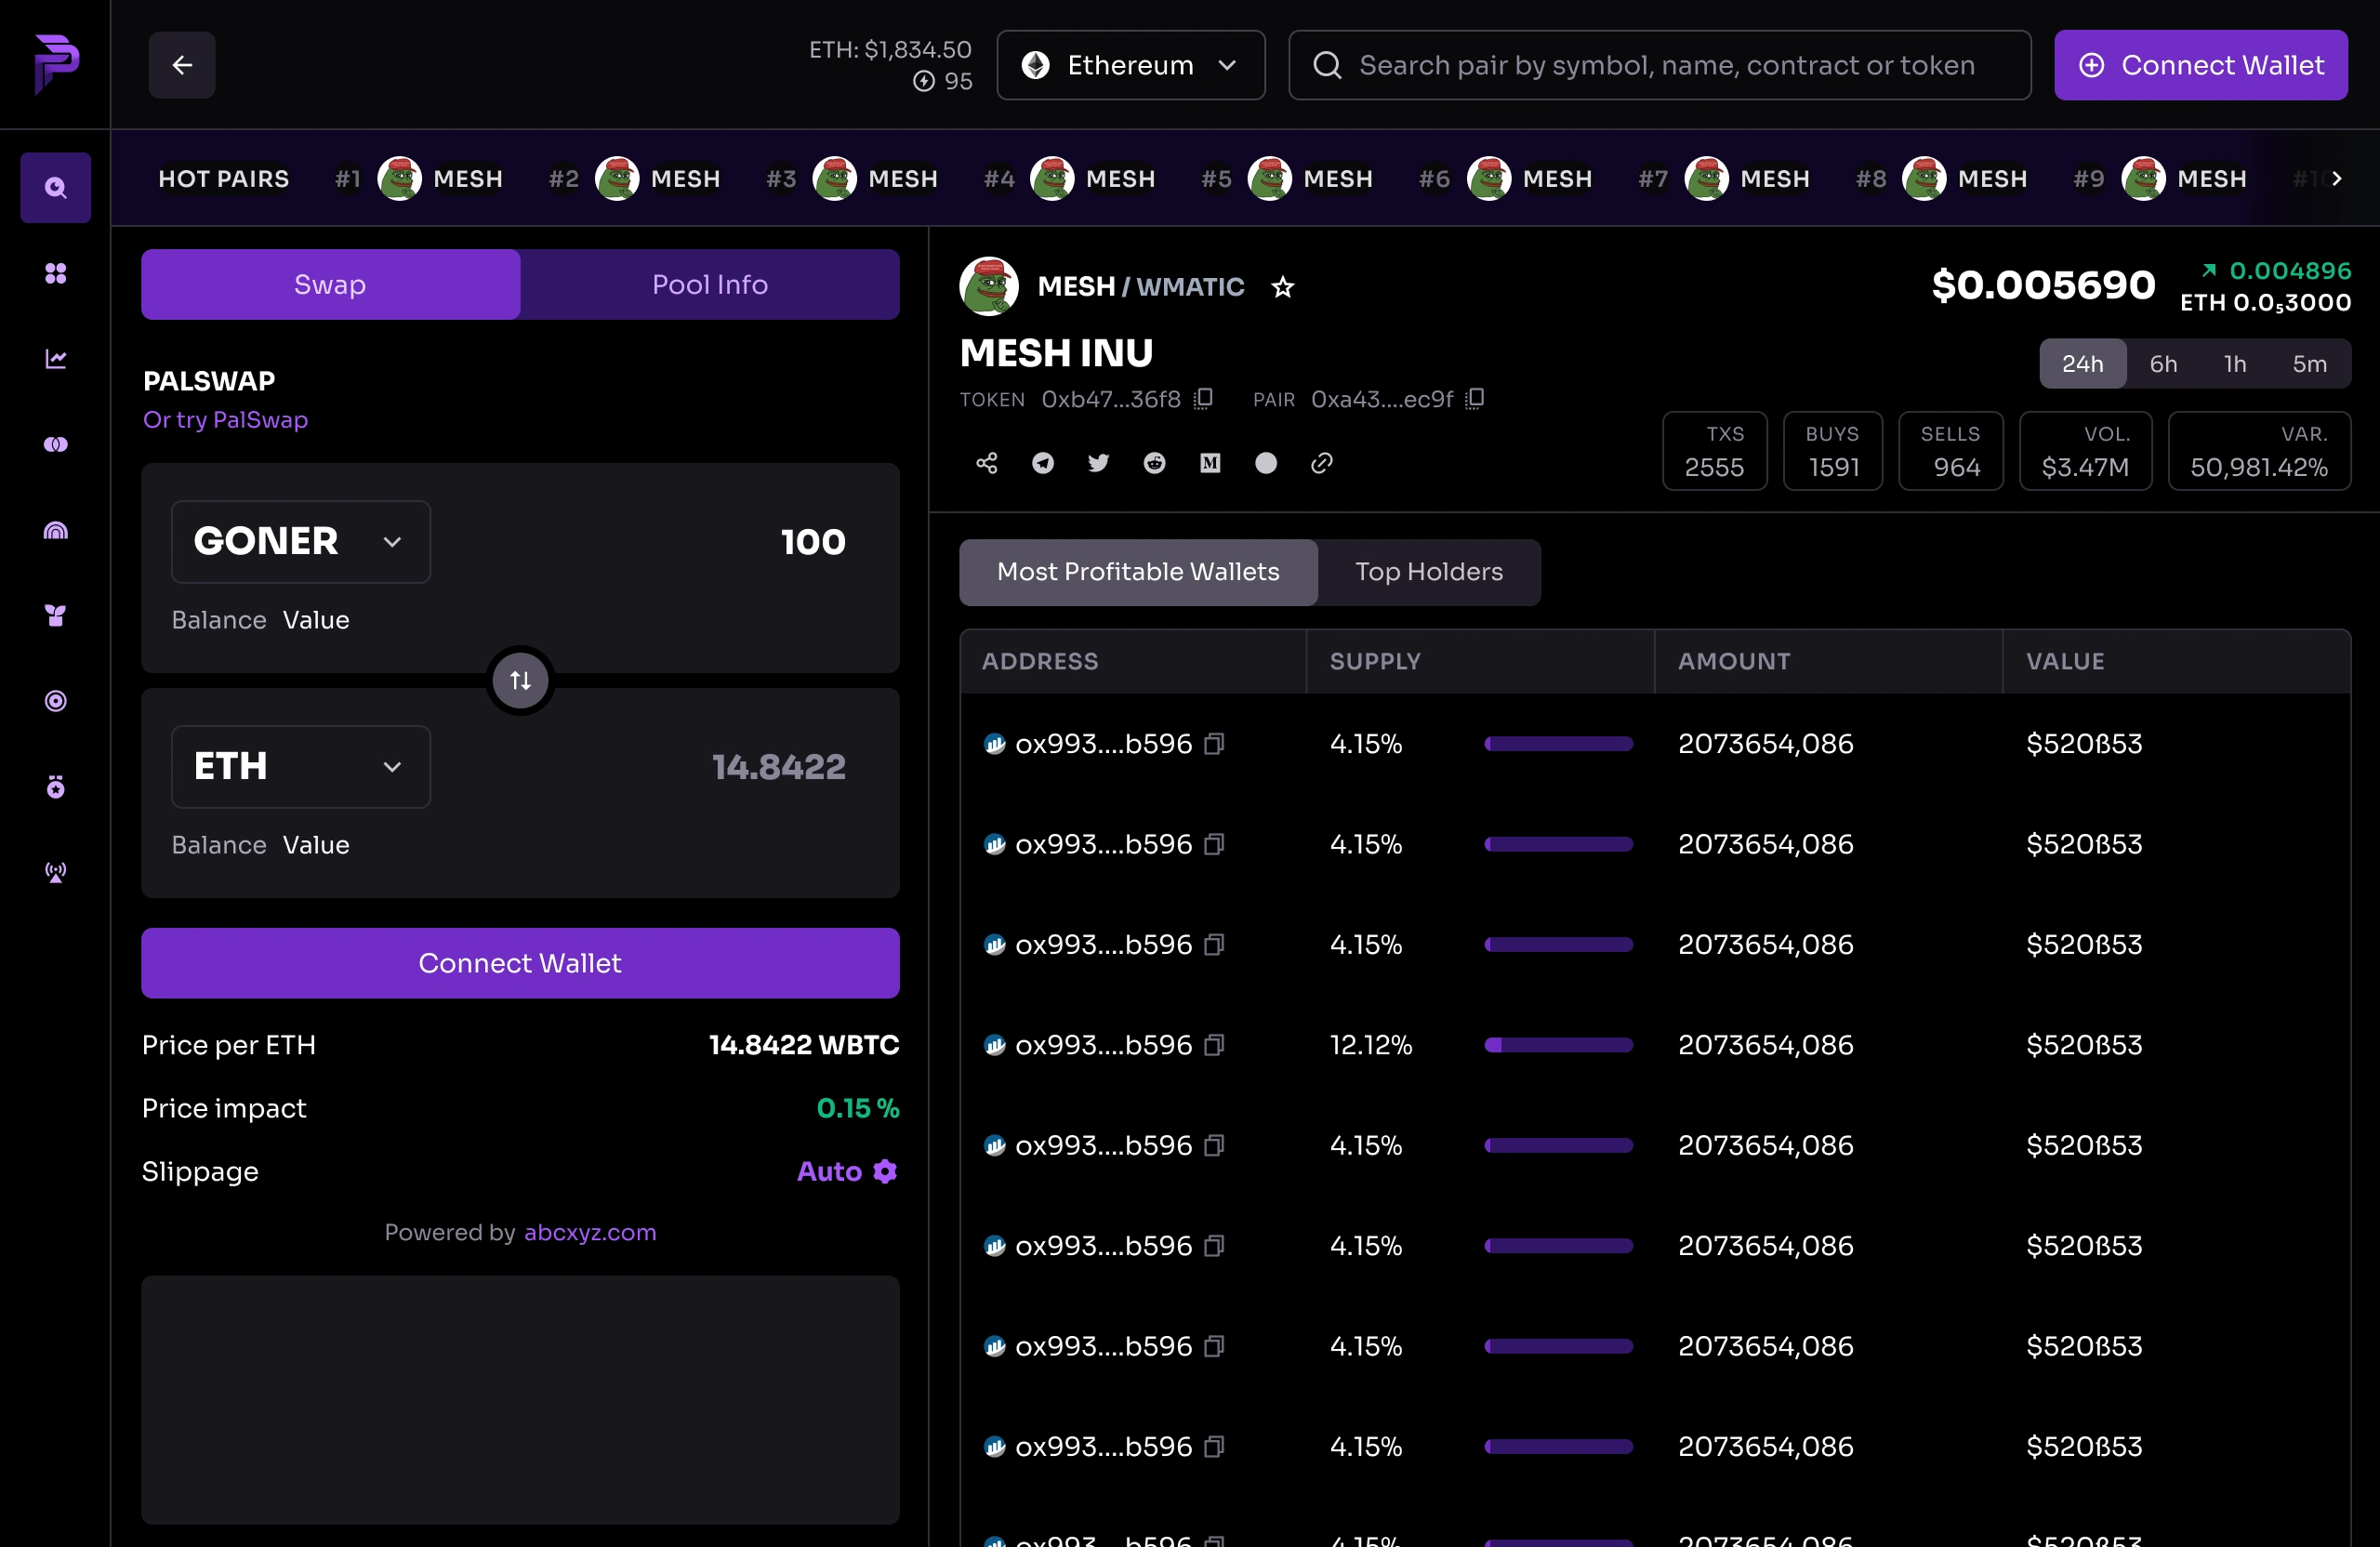Image resolution: width=2380 pixels, height=1547 pixels.
Task: Open the pair search sidebar icon
Action: [x=55, y=187]
